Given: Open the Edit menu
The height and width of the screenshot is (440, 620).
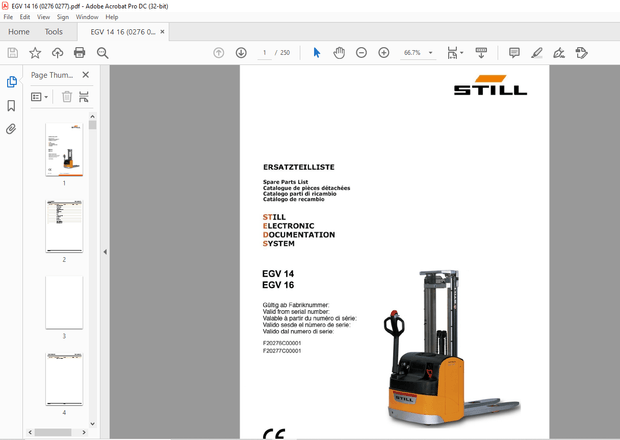Looking at the screenshot, I should [x=25, y=17].
